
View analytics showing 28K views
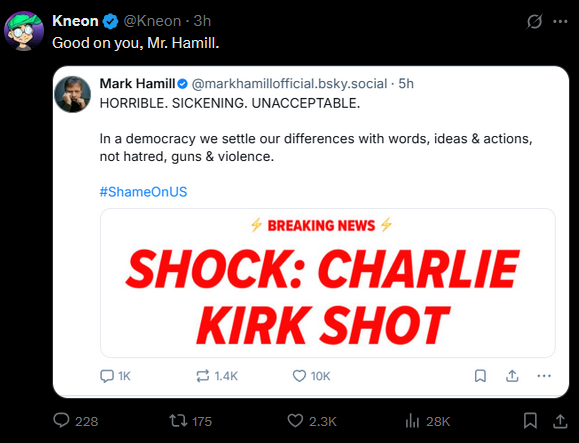pyautogui.click(x=412, y=421)
